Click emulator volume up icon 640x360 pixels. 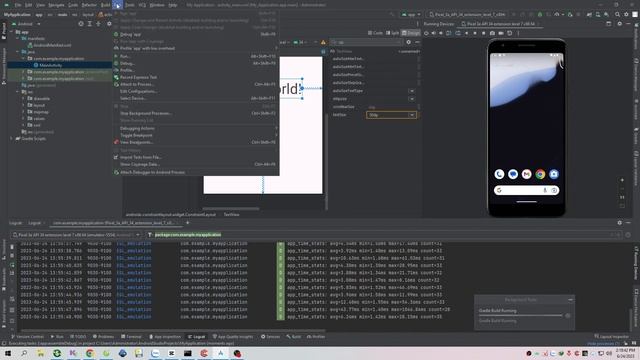(434, 33)
